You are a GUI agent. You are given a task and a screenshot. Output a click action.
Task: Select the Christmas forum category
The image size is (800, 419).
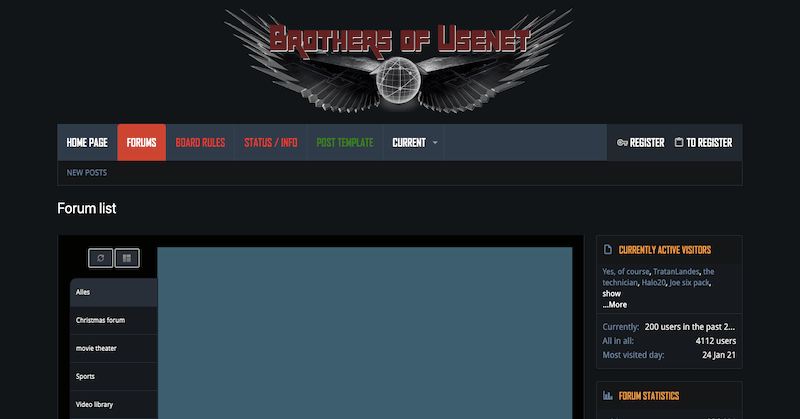(x=113, y=321)
